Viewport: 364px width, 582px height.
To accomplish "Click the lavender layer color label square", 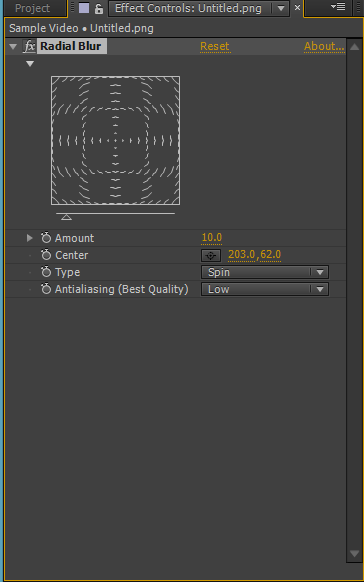I will pos(84,8).
